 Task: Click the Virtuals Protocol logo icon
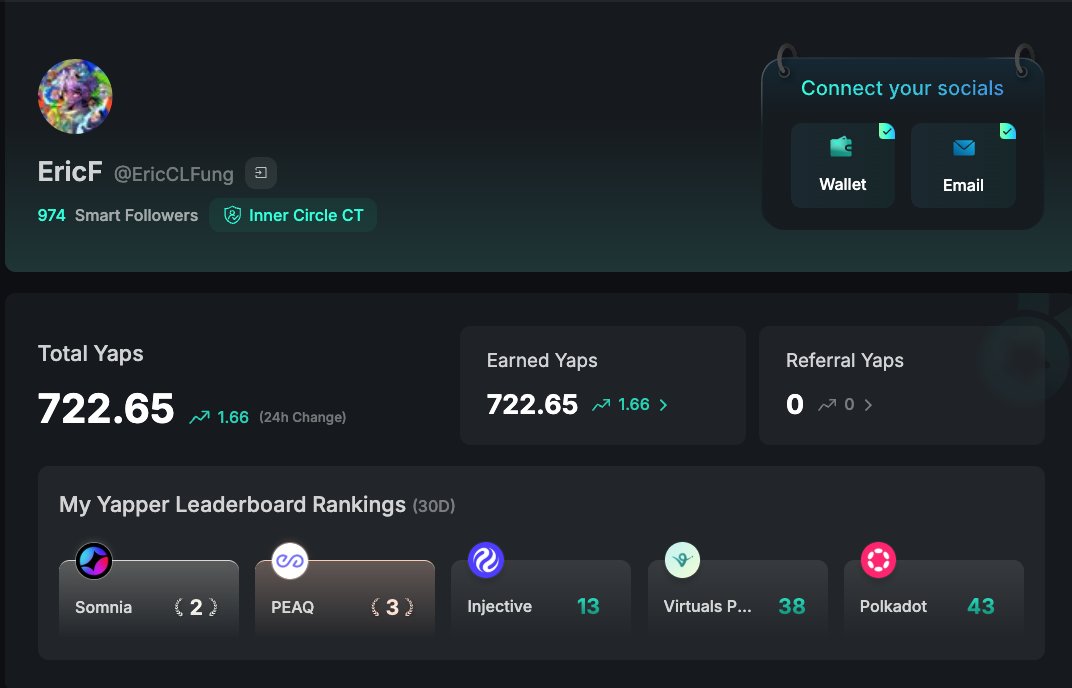coord(682,560)
